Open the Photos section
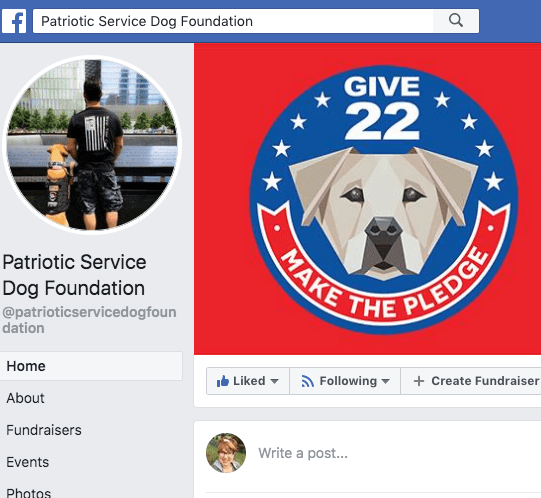541x498 pixels. click(29, 493)
